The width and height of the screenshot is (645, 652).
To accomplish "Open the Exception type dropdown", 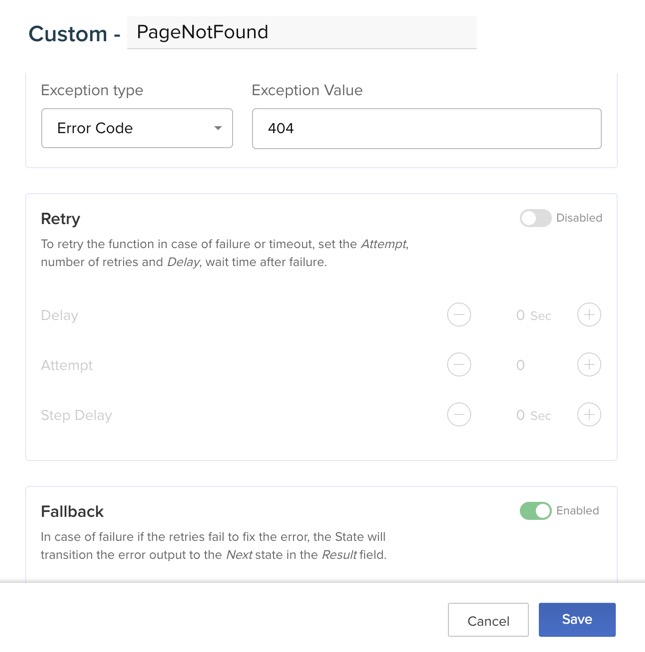I will [136, 128].
